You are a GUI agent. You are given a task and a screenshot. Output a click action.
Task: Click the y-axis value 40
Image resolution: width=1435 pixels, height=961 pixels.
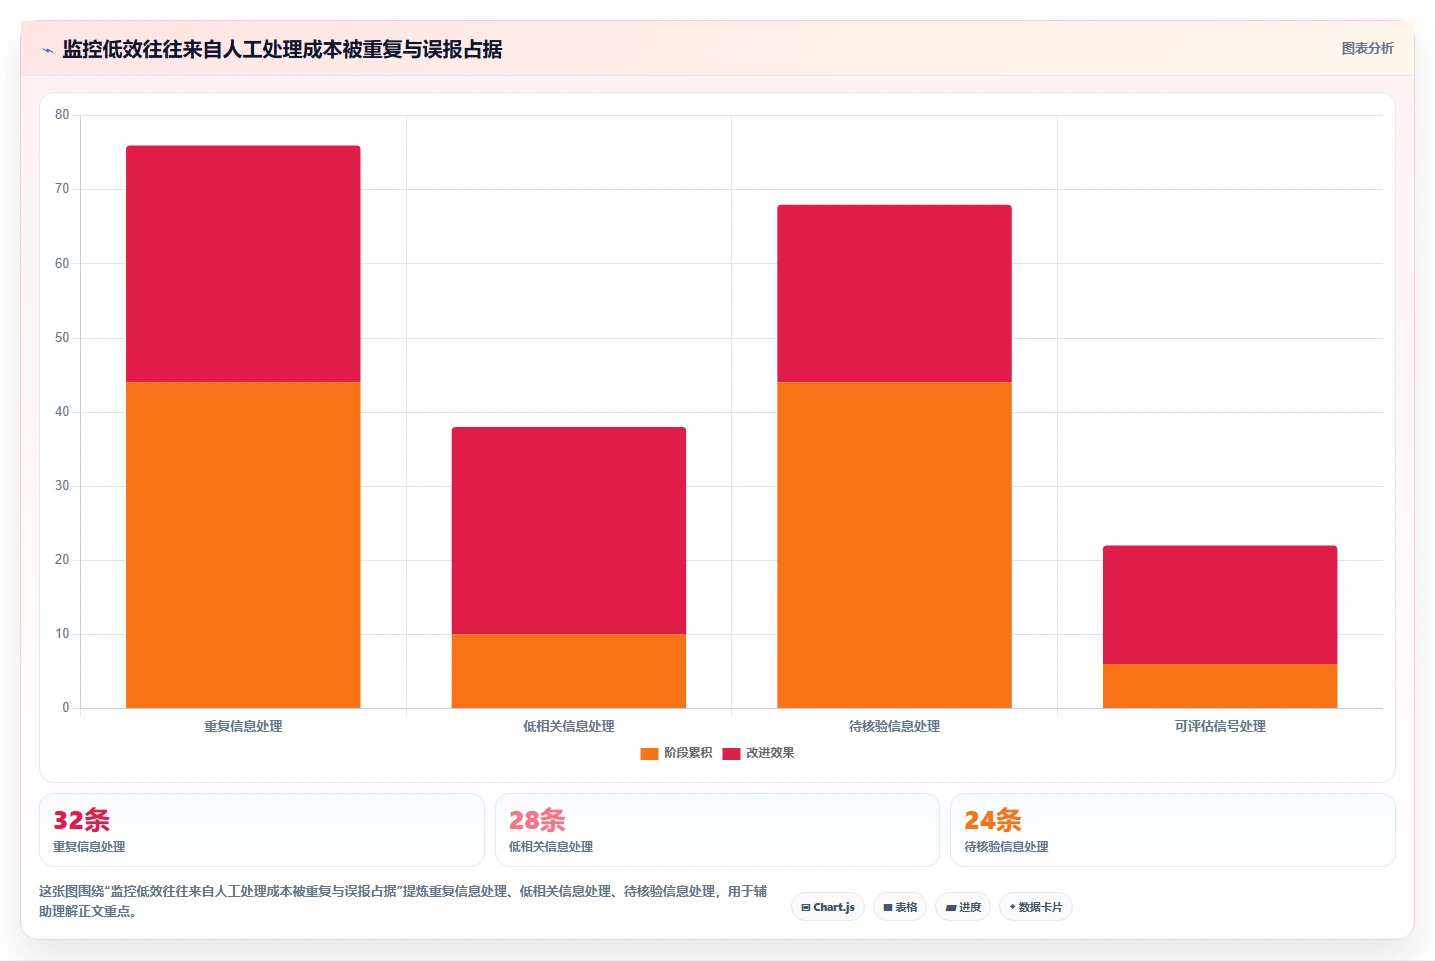click(x=62, y=412)
